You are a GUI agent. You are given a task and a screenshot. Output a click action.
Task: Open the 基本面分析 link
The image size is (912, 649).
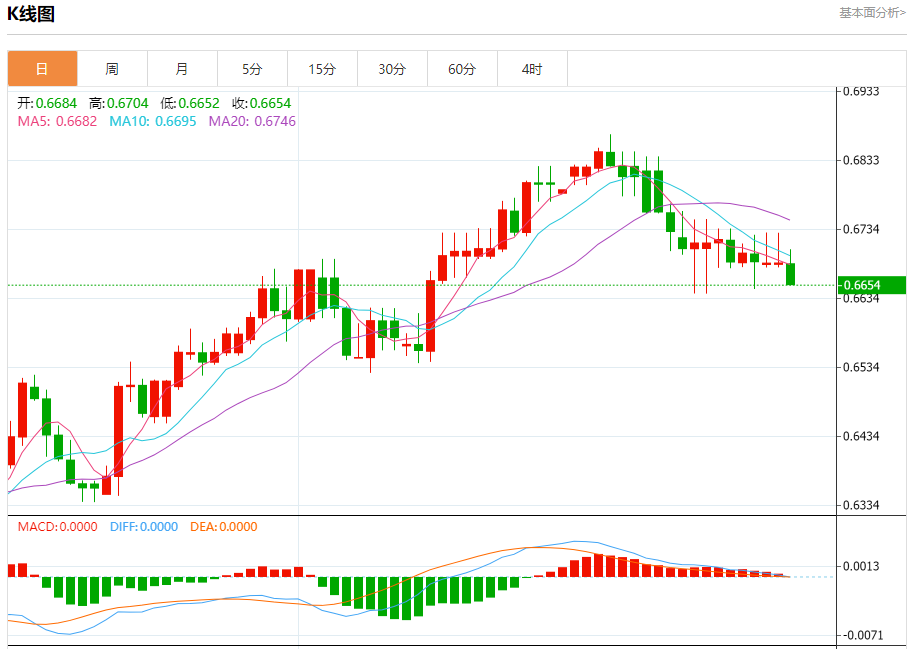click(871, 13)
